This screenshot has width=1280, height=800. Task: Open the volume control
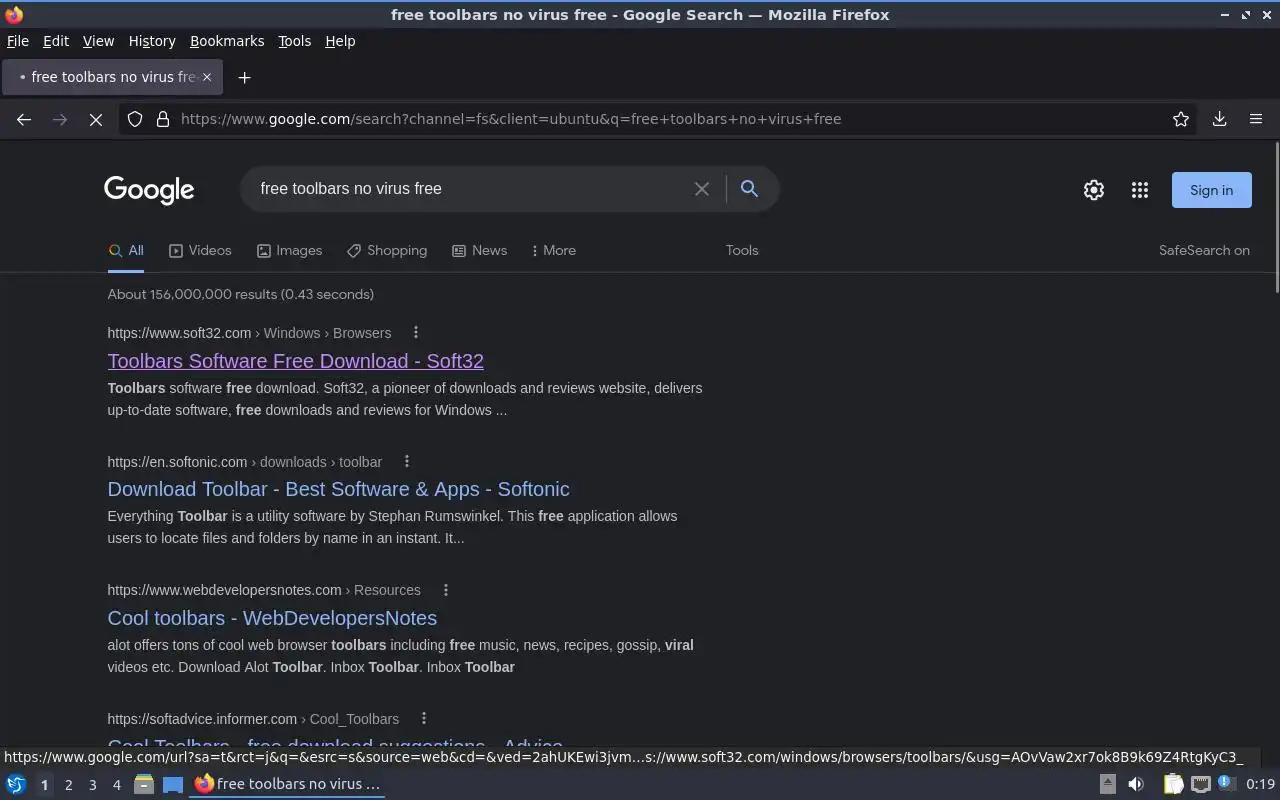tap(1136, 784)
